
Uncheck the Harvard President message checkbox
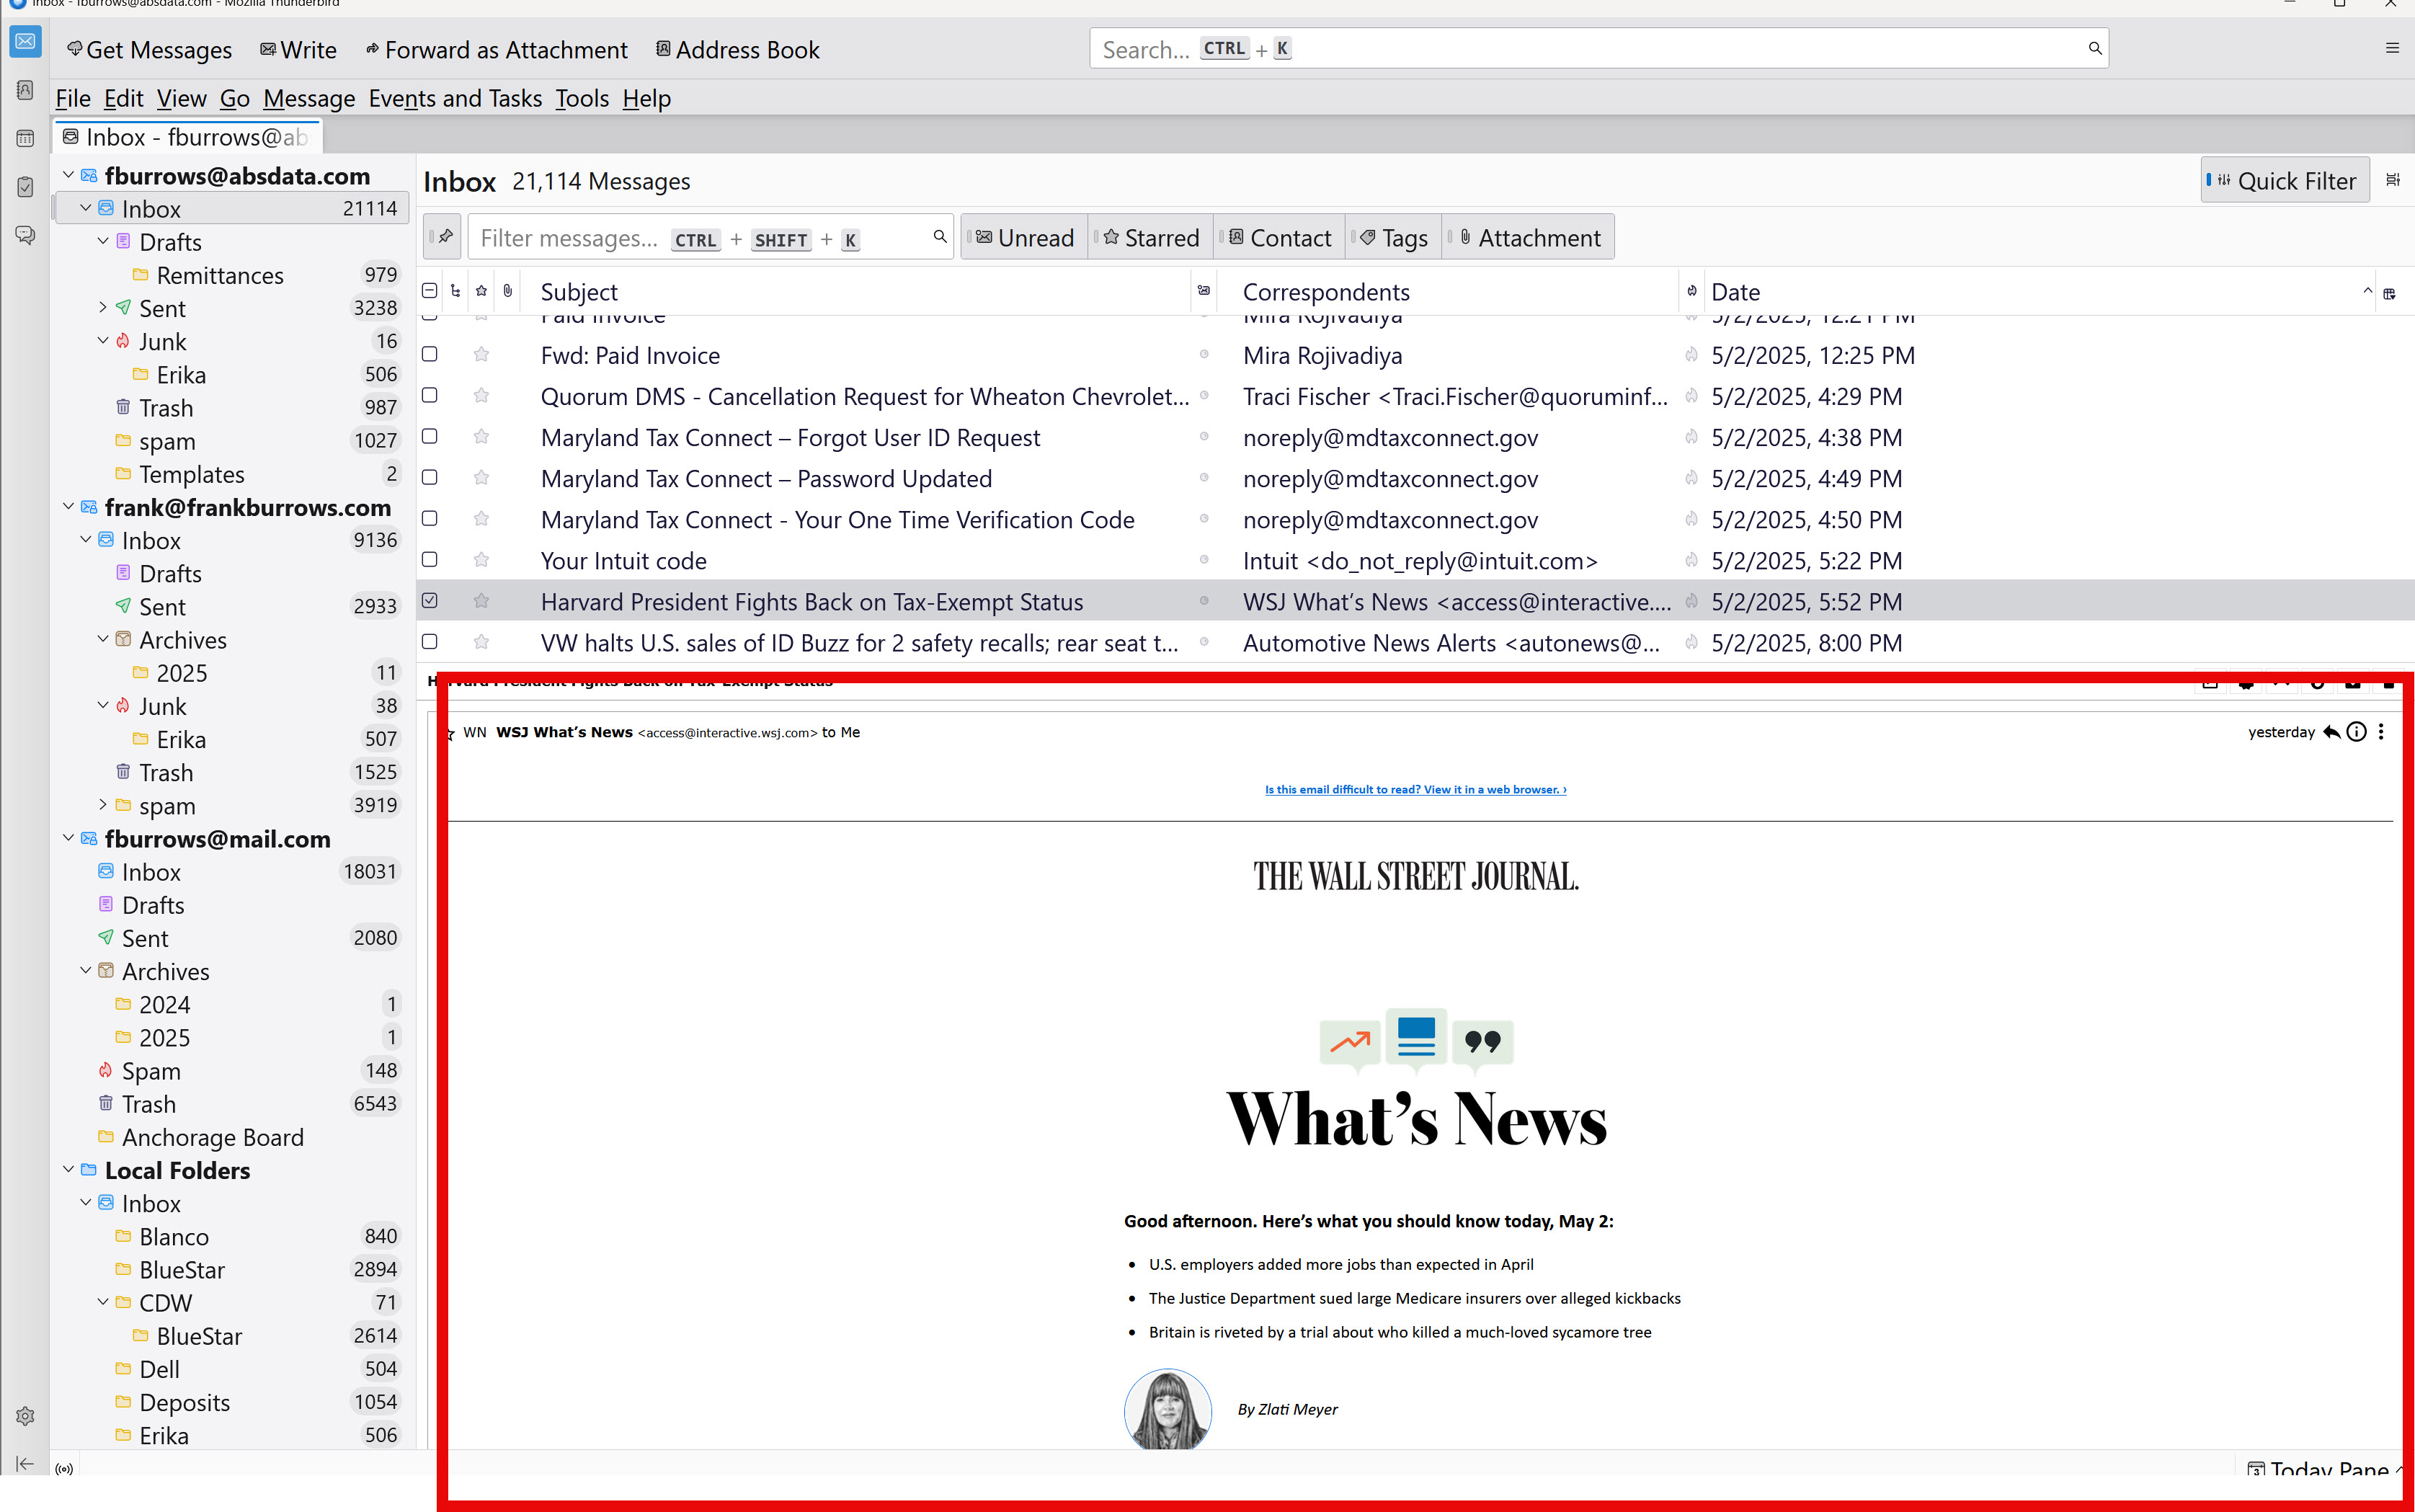pos(430,601)
